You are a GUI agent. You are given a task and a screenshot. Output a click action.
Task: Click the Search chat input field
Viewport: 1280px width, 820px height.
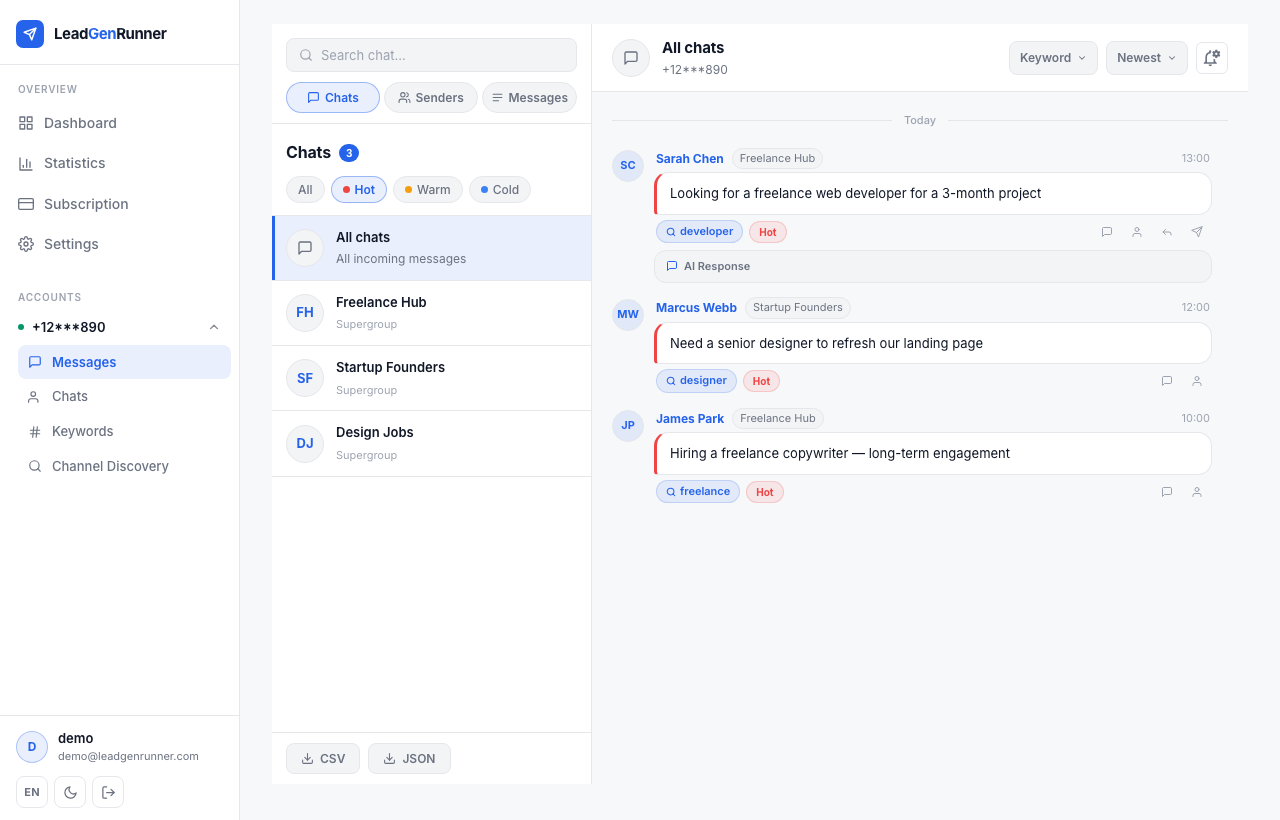[431, 55]
